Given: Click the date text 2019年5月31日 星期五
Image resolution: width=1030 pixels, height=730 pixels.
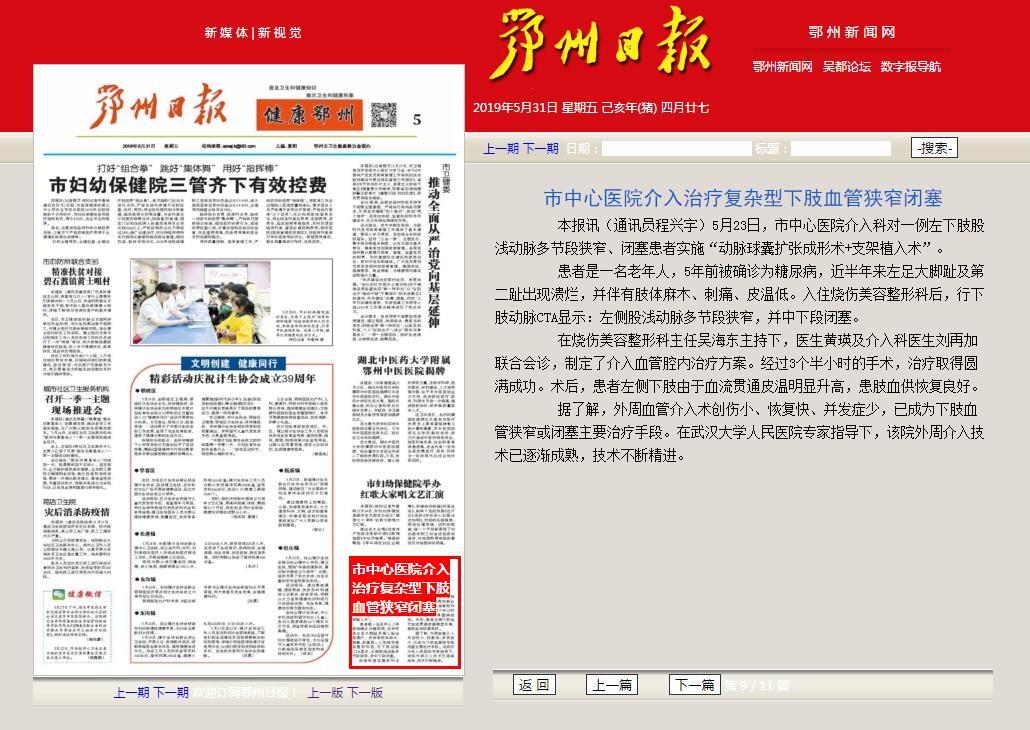Looking at the screenshot, I should pos(535,108).
